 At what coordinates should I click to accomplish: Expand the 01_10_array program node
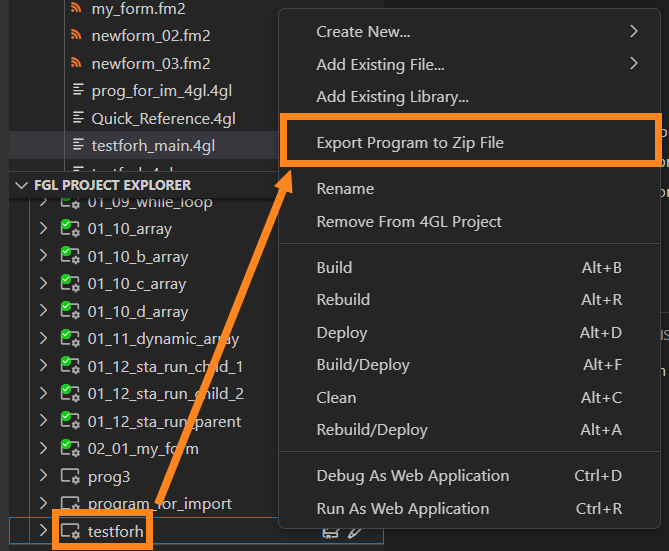(43, 228)
